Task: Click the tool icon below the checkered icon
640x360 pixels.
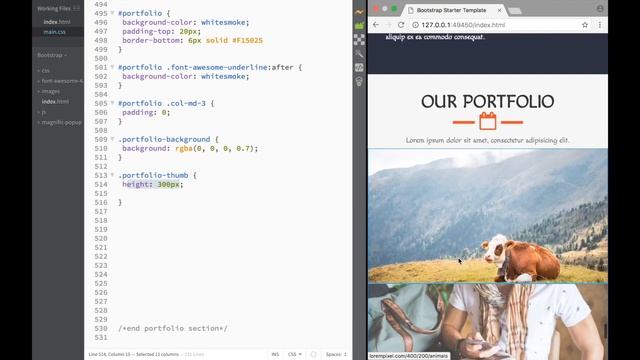Action: (359, 53)
